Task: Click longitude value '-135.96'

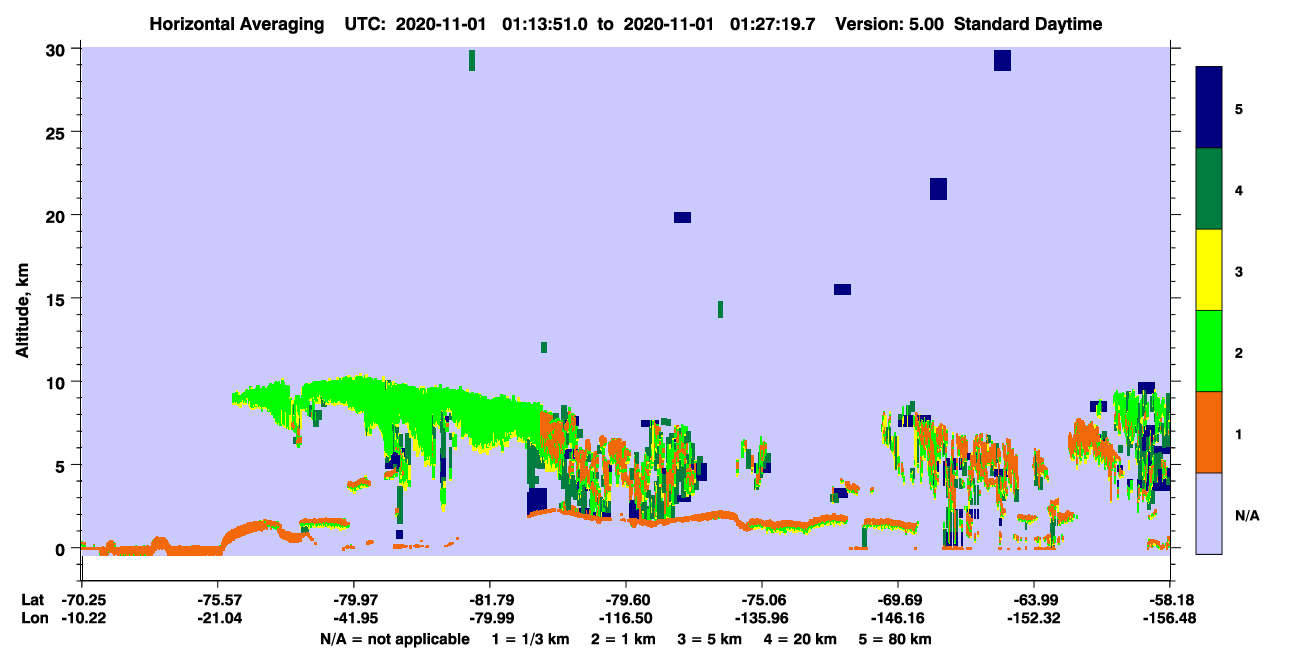Action: (x=761, y=618)
